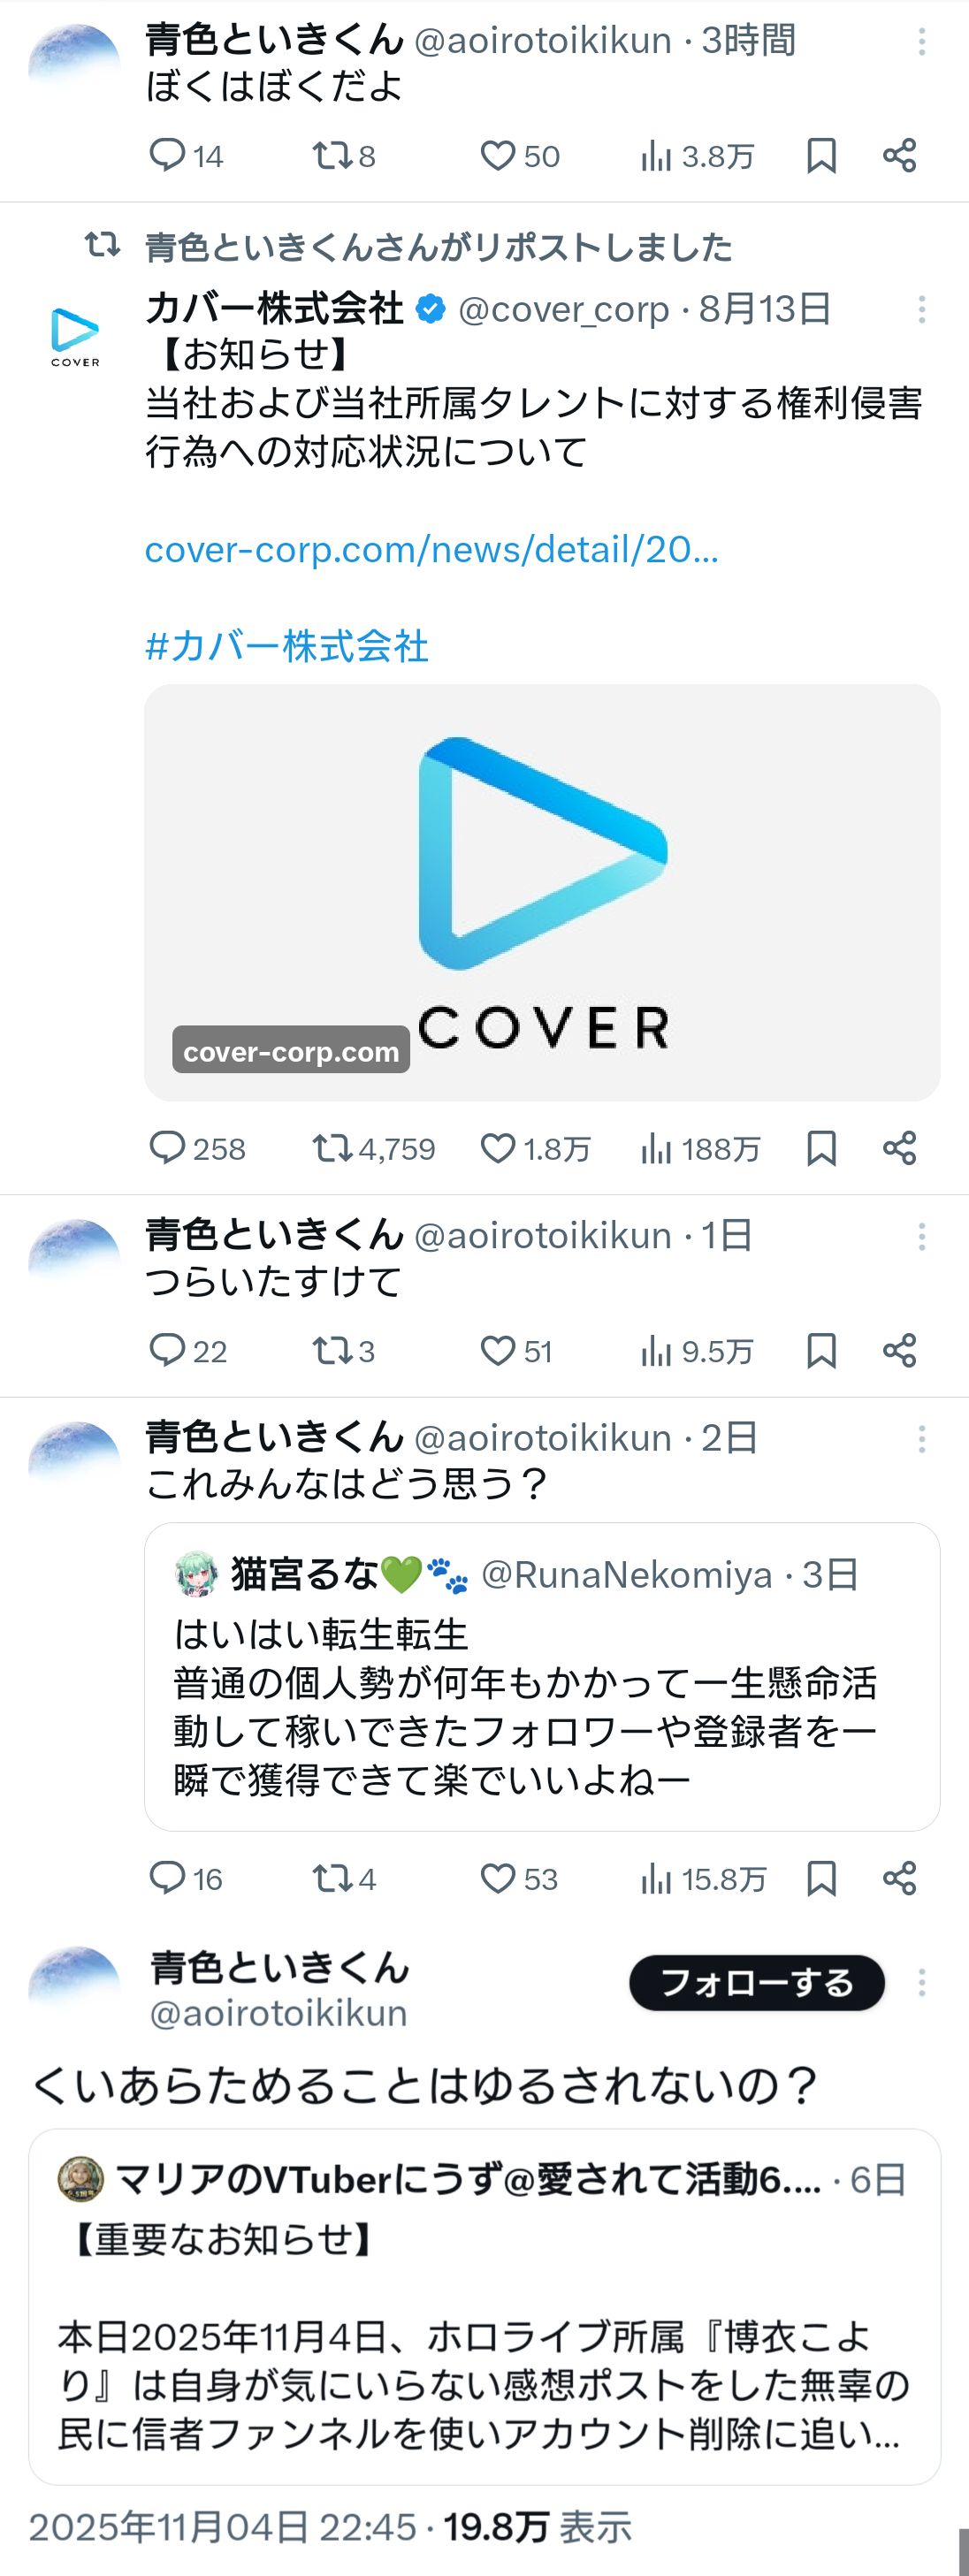Like the "つらいたすけて" post
969x2576 pixels.
516,1351
